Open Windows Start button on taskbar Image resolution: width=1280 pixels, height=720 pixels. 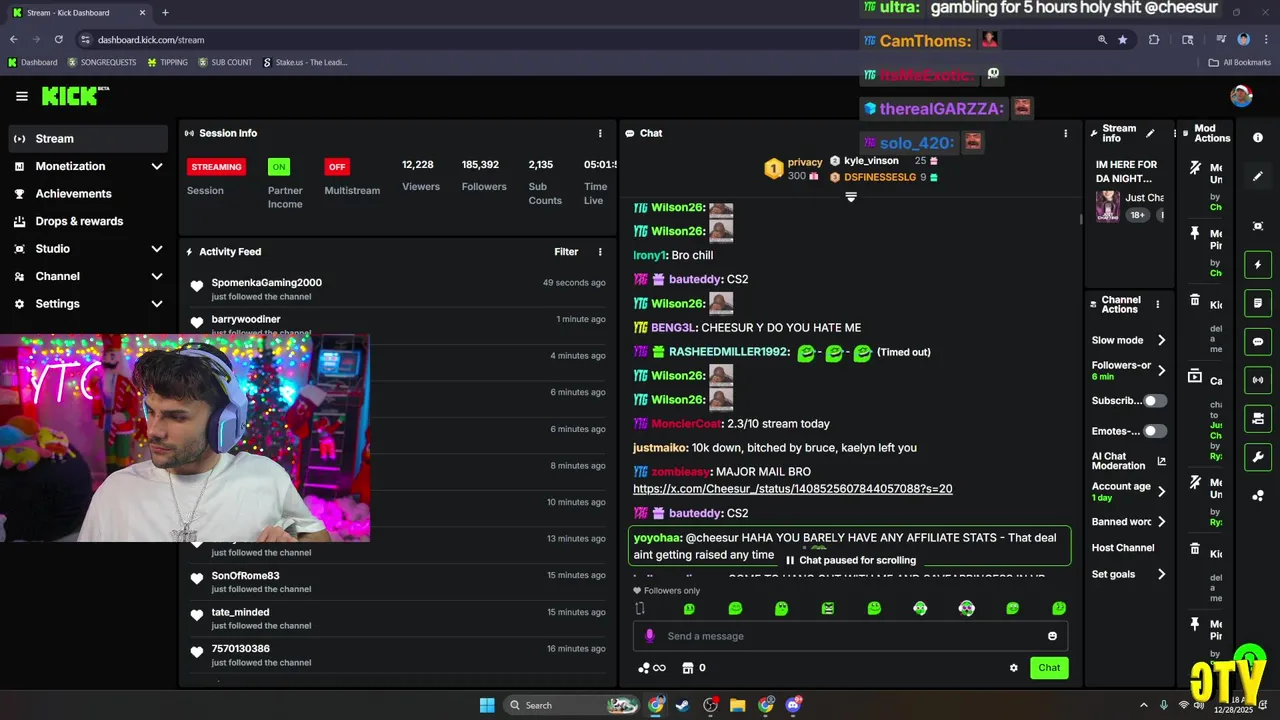point(487,705)
